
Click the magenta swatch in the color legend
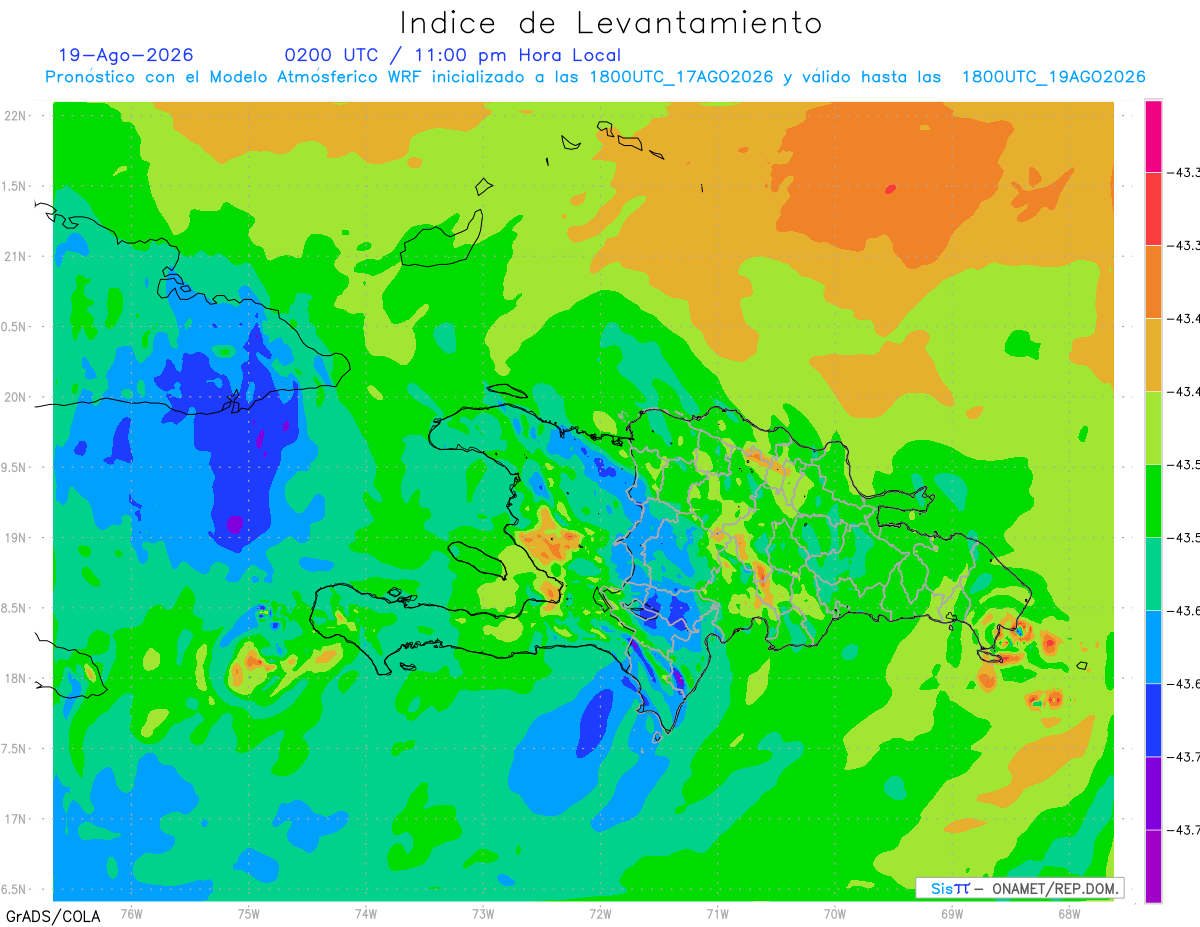click(x=1153, y=136)
